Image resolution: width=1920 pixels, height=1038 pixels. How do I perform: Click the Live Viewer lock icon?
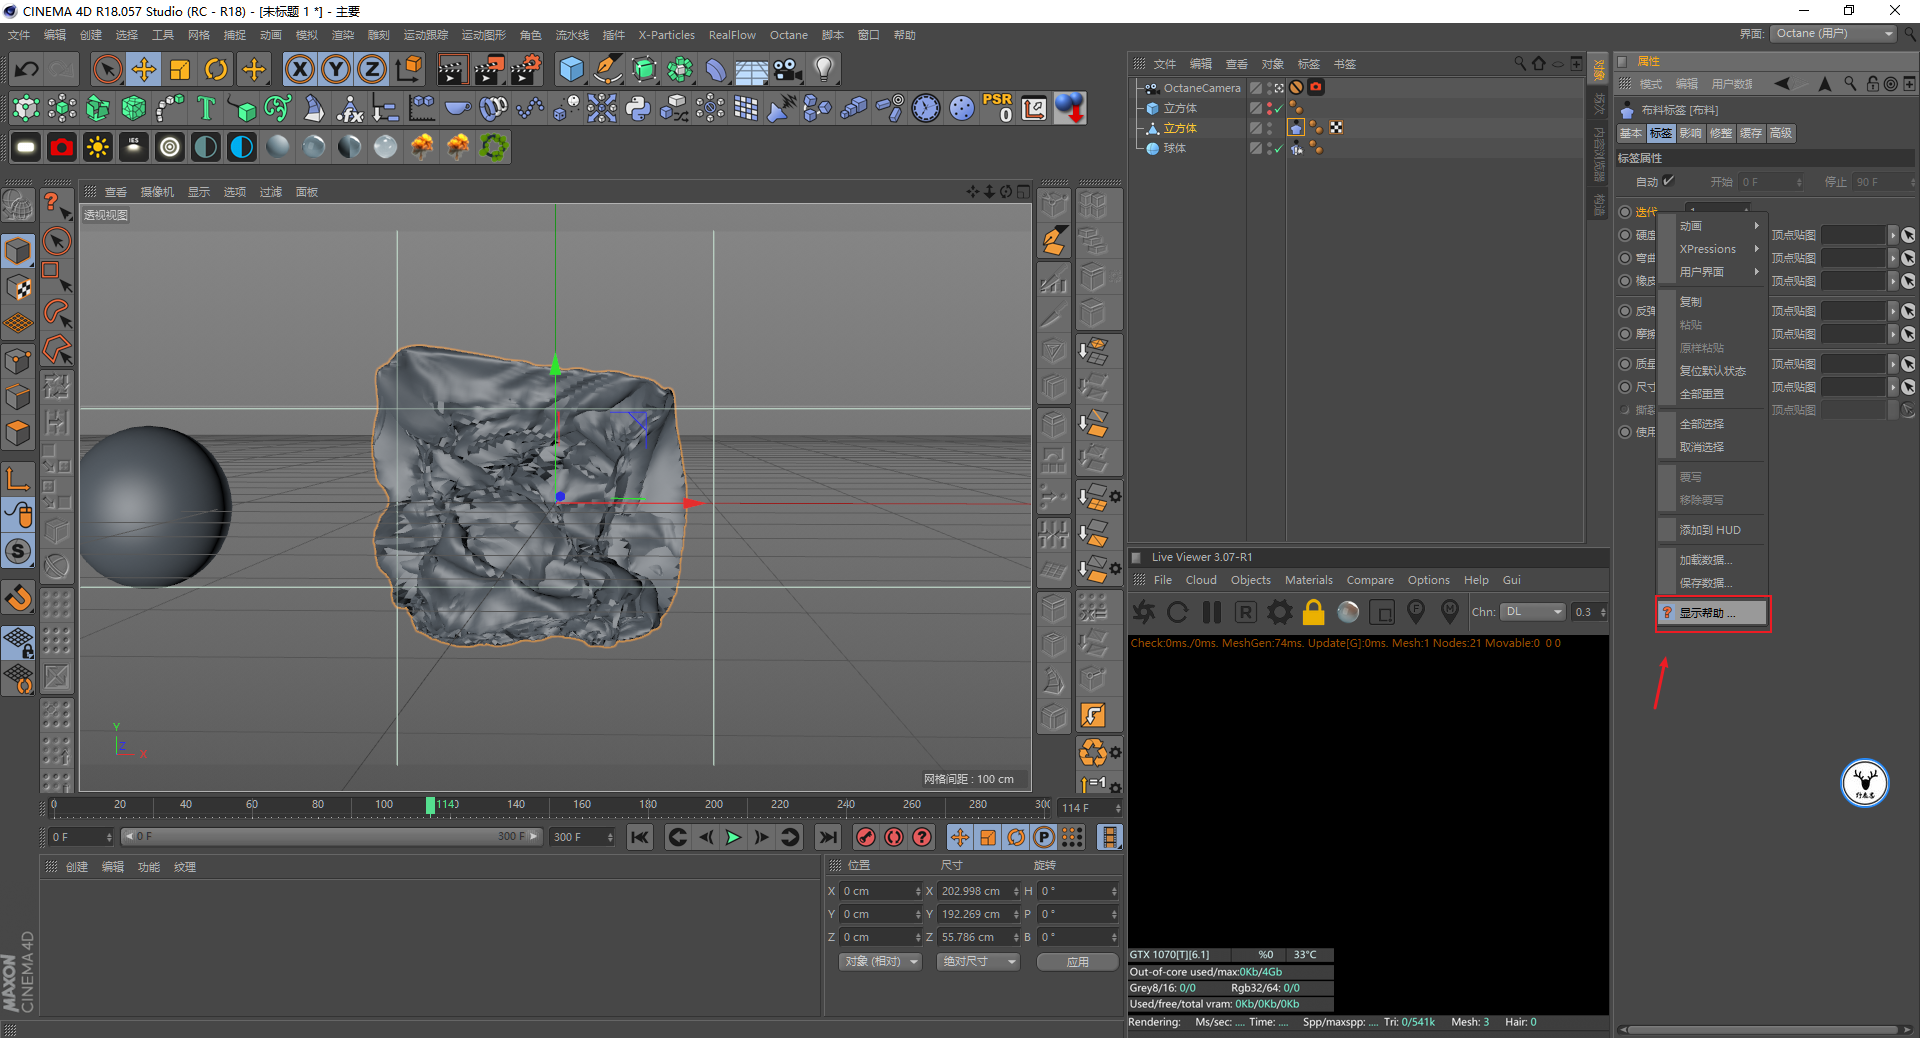tap(1314, 612)
